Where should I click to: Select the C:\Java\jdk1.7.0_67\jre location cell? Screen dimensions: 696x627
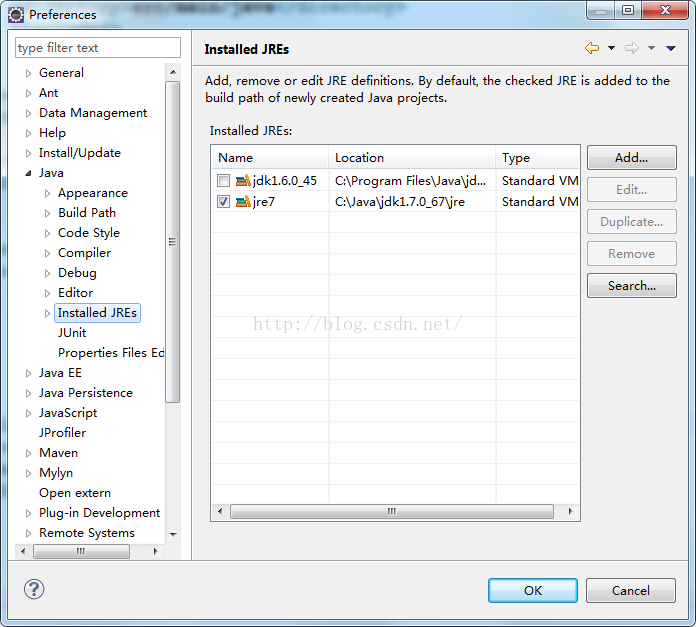pyautogui.click(x=412, y=202)
